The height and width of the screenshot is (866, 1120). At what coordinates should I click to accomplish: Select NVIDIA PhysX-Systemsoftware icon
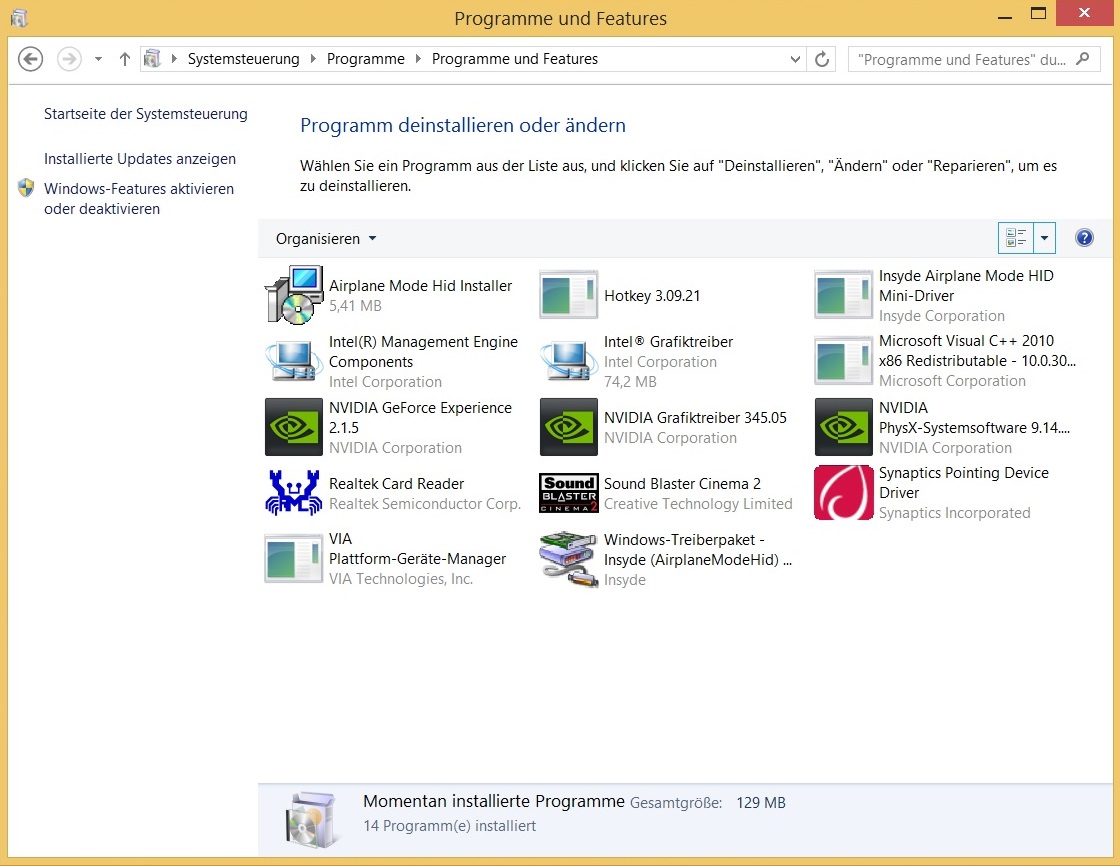click(x=844, y=427)
